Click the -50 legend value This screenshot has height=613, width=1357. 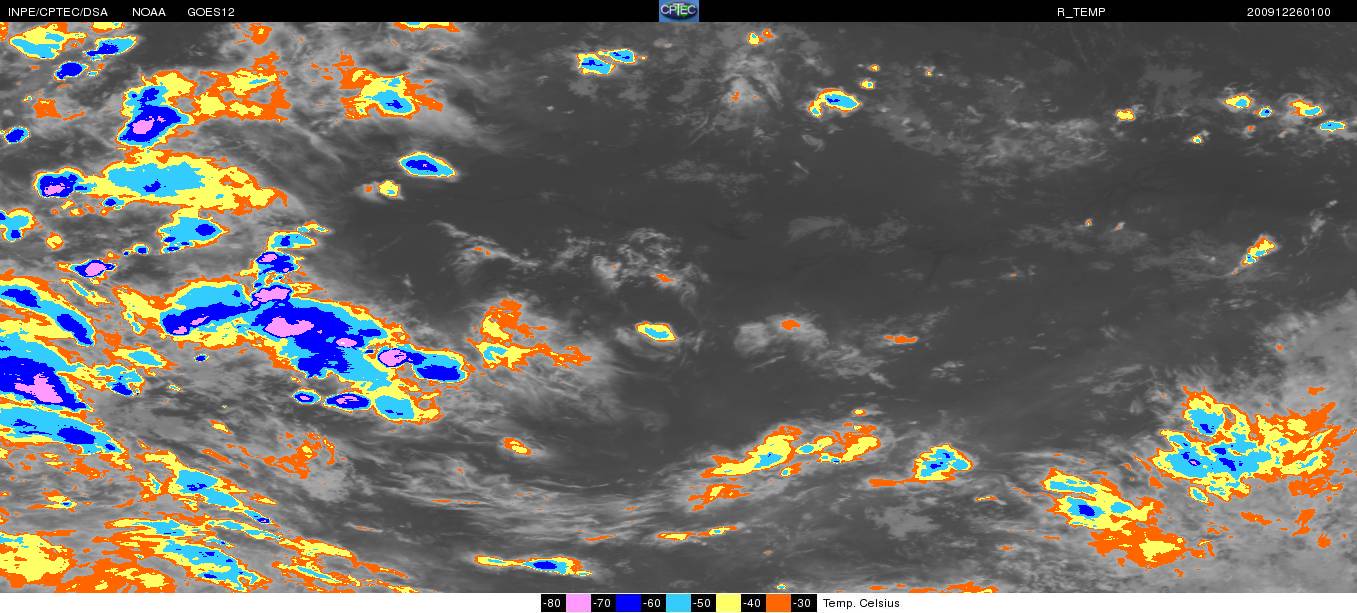click(703, 603)
